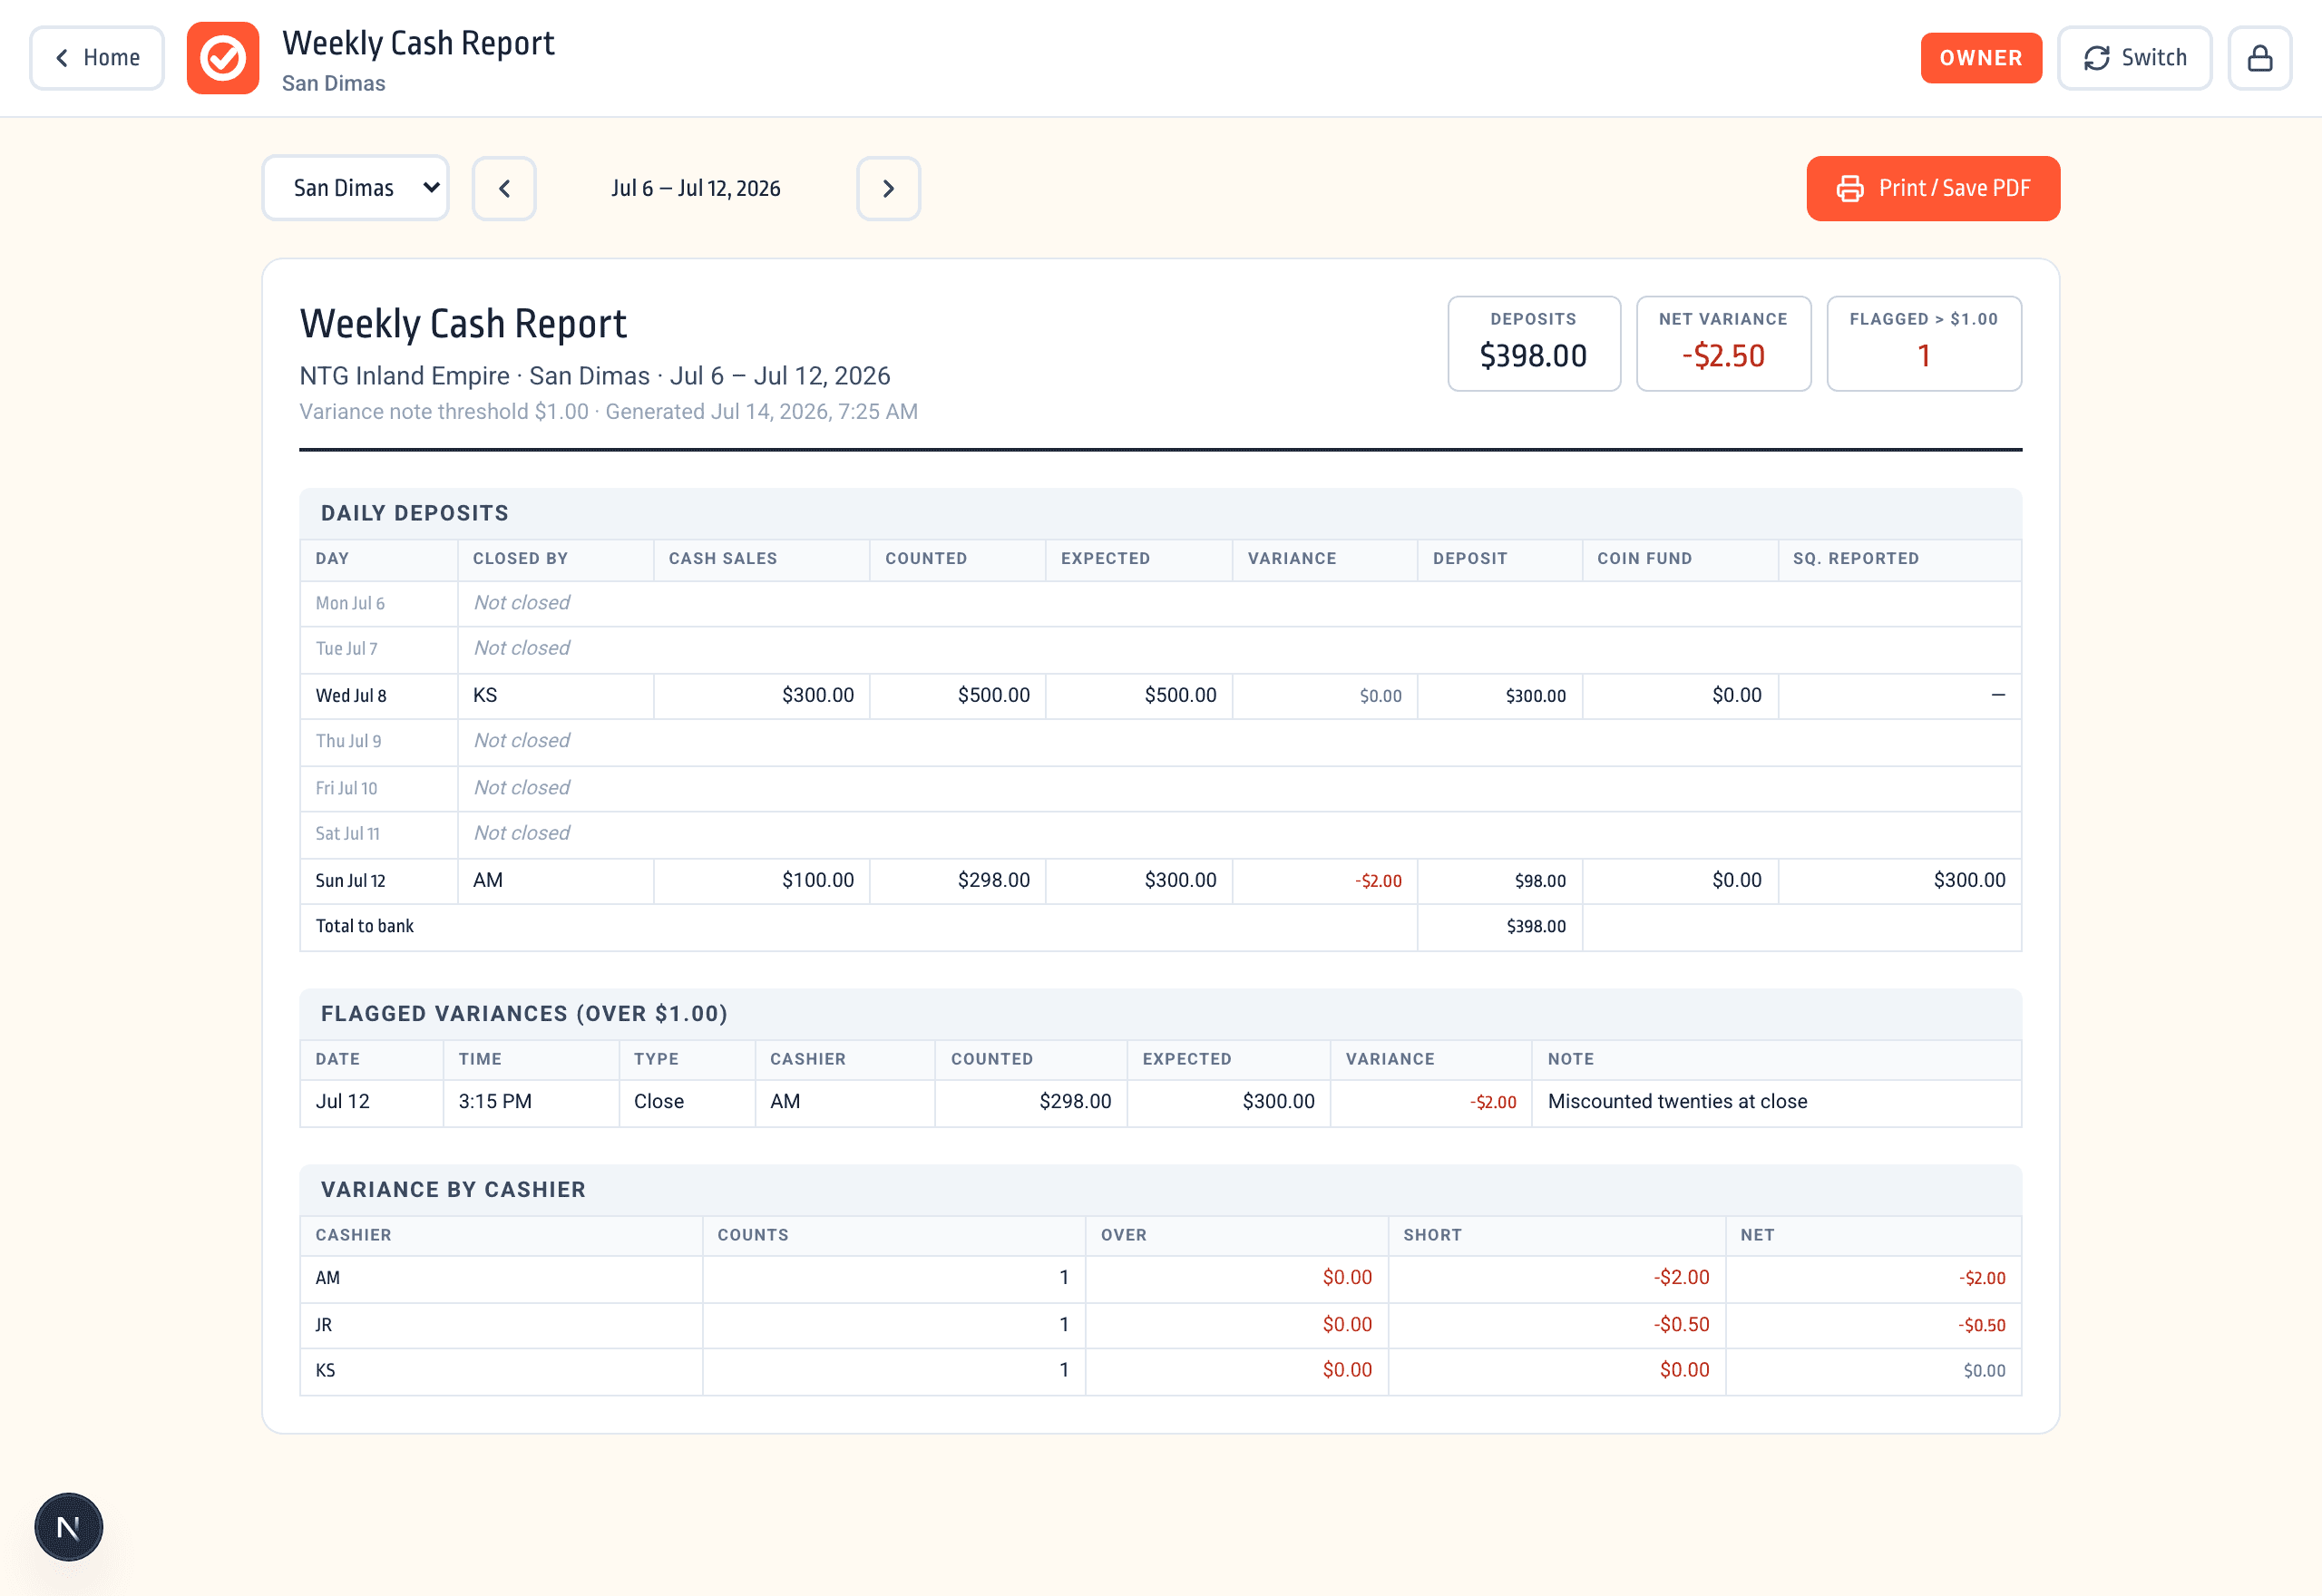
Task: Open the San Dimas location dropdown
Action: [355, 188]
